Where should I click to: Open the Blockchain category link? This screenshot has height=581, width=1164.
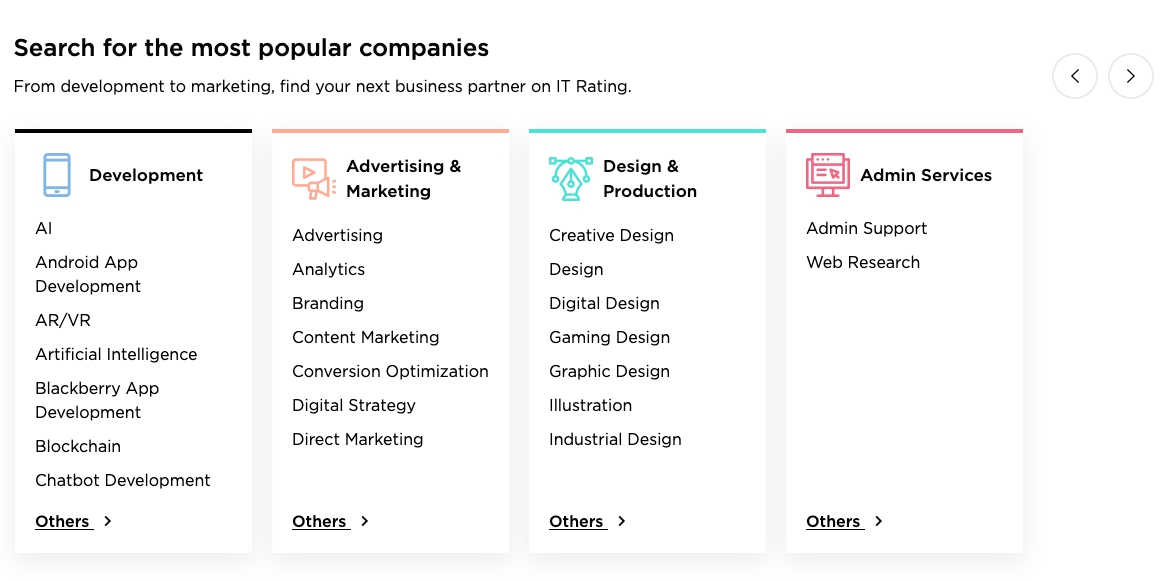pyautogui.click(x=78, y=446)
